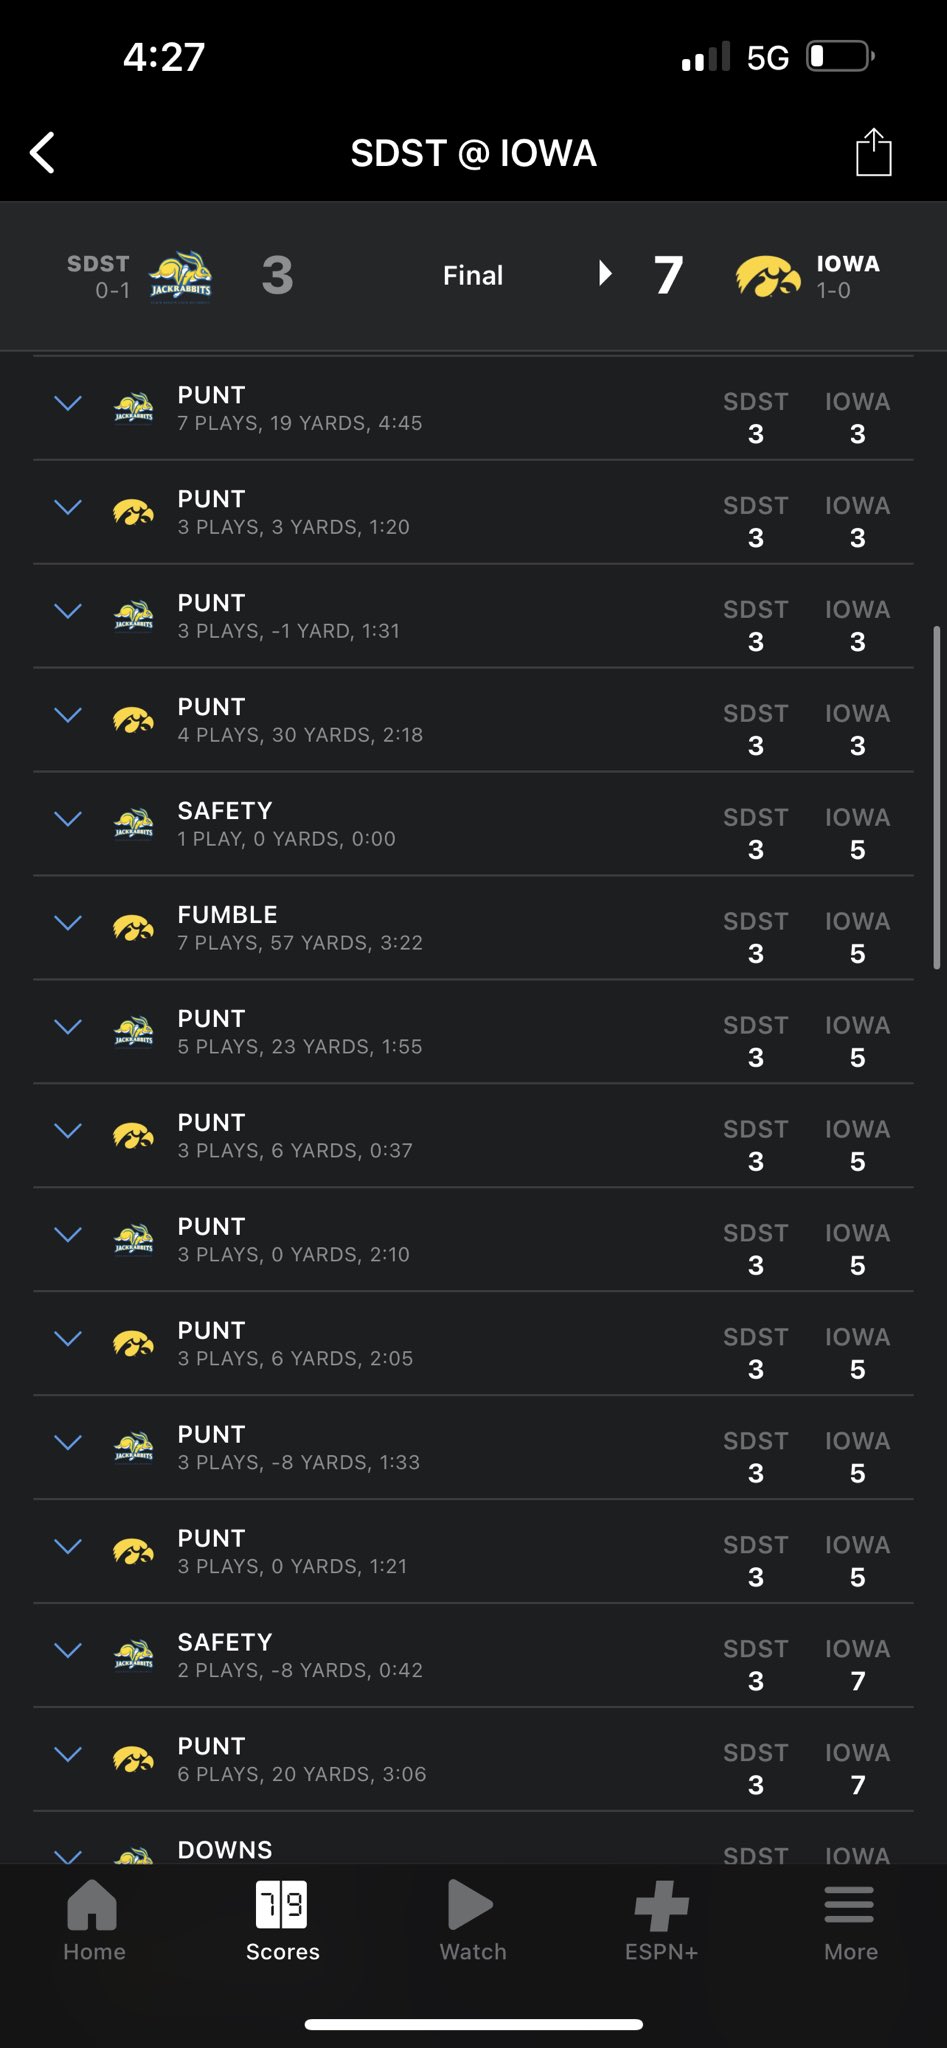This screenshot has width=947, height=2048.
Task: Tap the back arrow in header
Action: (43, 153)
